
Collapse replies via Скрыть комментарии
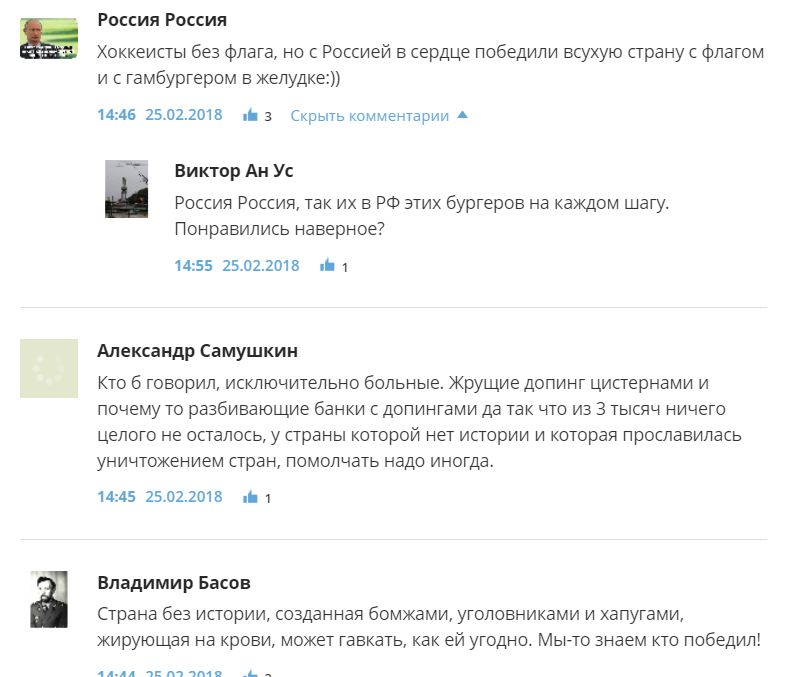pos(369,116)
